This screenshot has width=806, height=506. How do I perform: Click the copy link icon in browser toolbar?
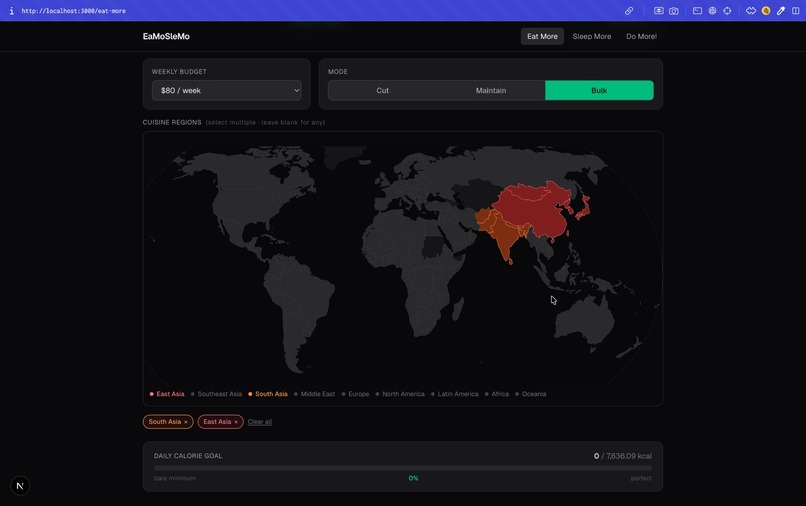click(629, 11)
